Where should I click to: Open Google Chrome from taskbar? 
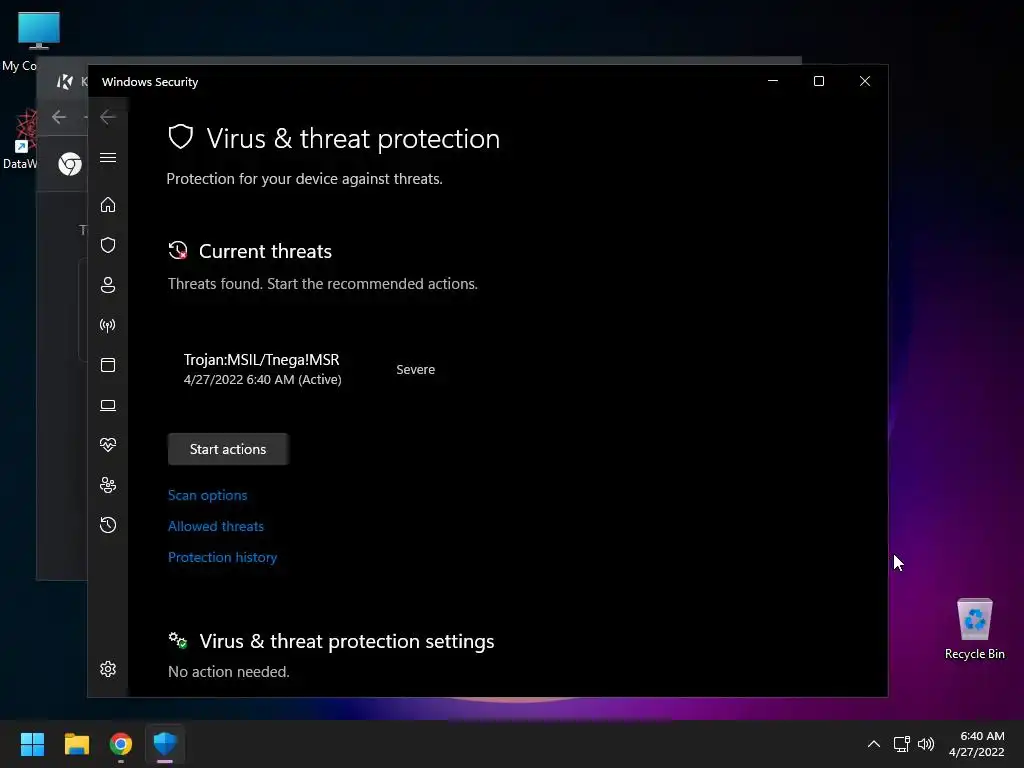[121, 744]
